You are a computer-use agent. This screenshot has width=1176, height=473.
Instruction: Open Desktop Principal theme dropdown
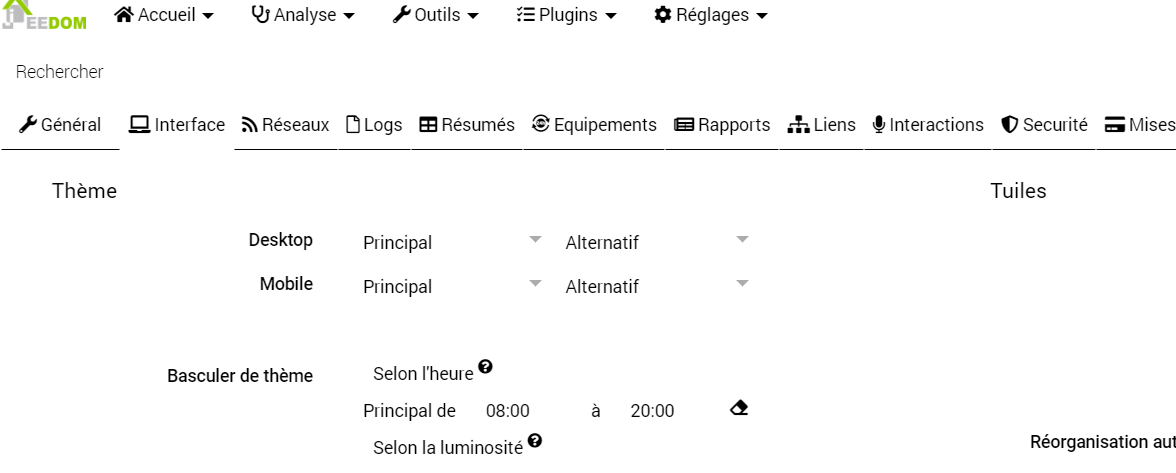pyautogui.click(x=452, y=242)
